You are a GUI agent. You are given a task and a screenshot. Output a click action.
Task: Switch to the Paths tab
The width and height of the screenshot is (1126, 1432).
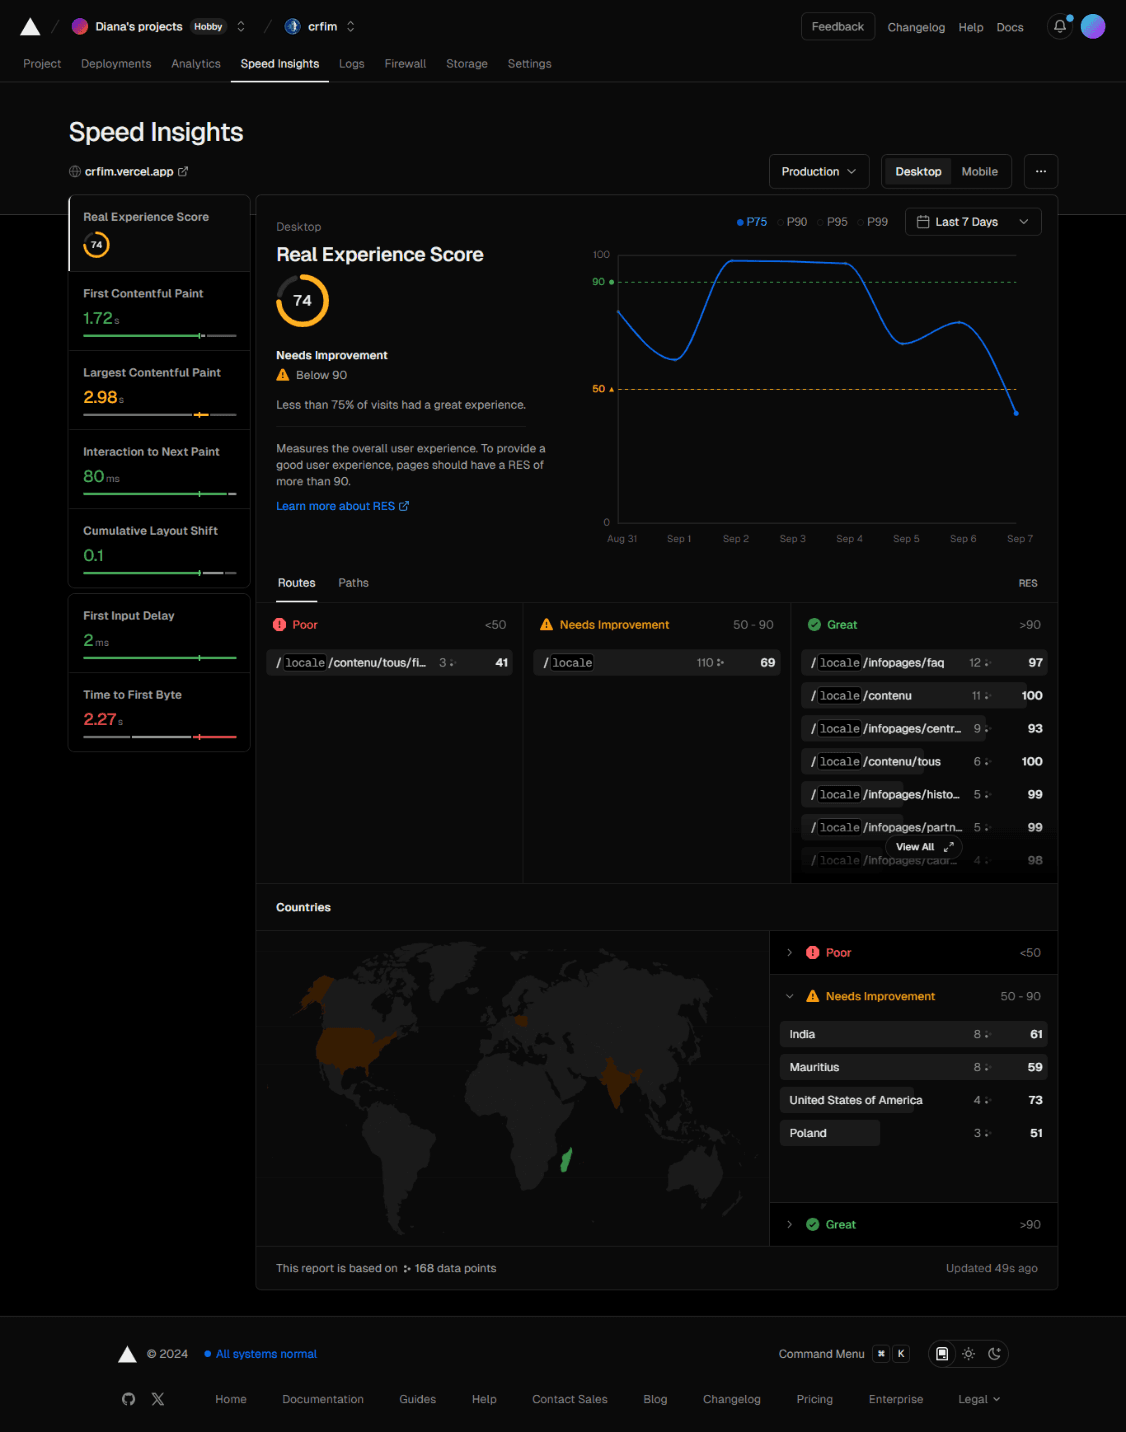pyautogui.click(x=353, y=583)
